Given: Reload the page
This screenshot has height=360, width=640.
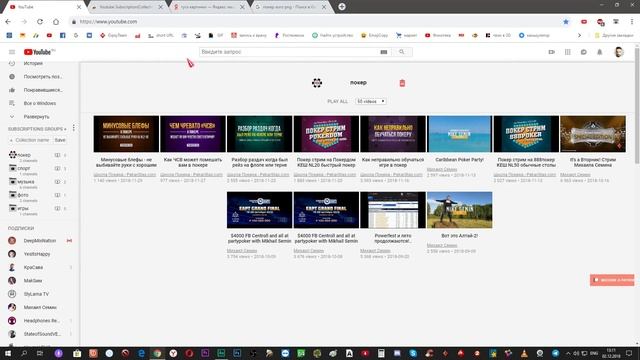Looking at the screenshot, I should tap(40, 22).
